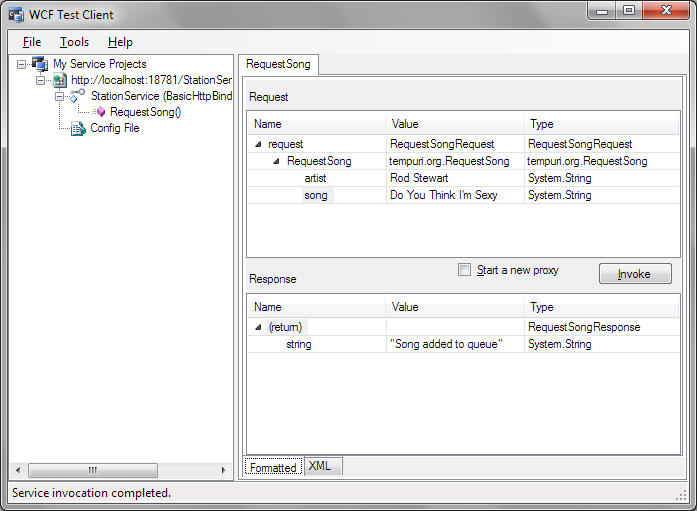
Task: Open the Help menu
Action: tap(120, 42)
